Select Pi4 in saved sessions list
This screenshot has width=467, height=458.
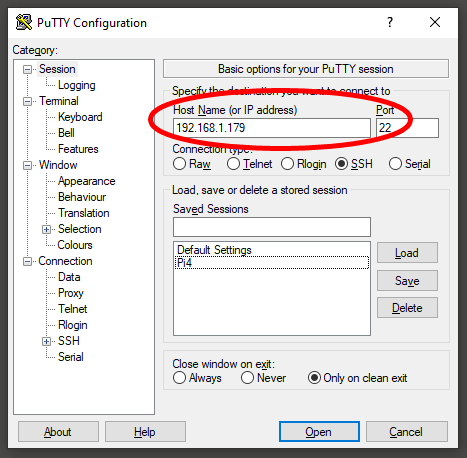pos(271,263)
